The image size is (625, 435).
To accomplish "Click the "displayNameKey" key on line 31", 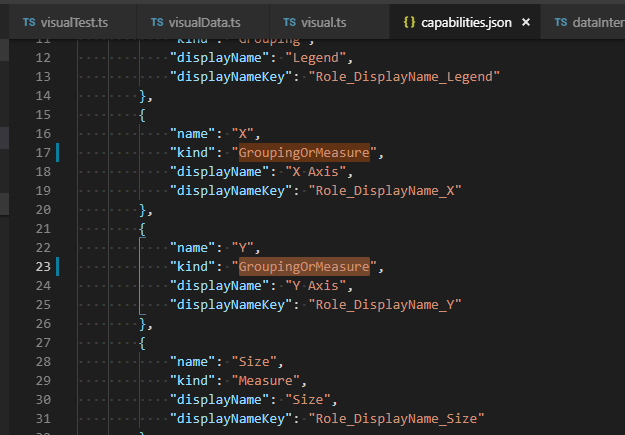I will click(231, 419).
